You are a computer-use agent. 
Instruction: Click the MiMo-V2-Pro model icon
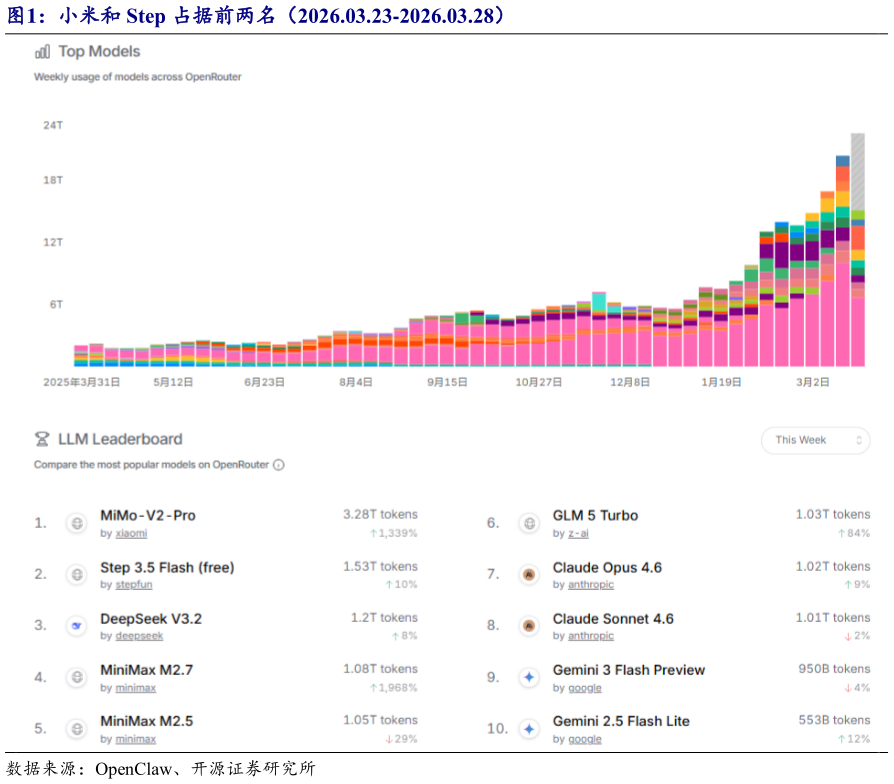pos(76,523)
